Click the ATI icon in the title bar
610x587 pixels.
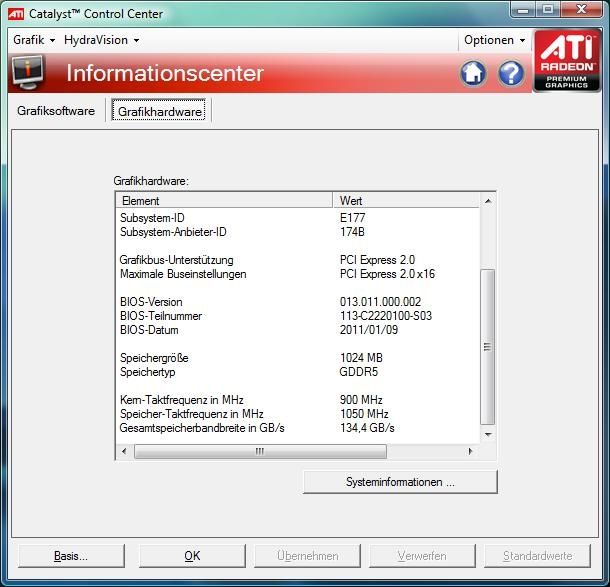coord(16,14)
